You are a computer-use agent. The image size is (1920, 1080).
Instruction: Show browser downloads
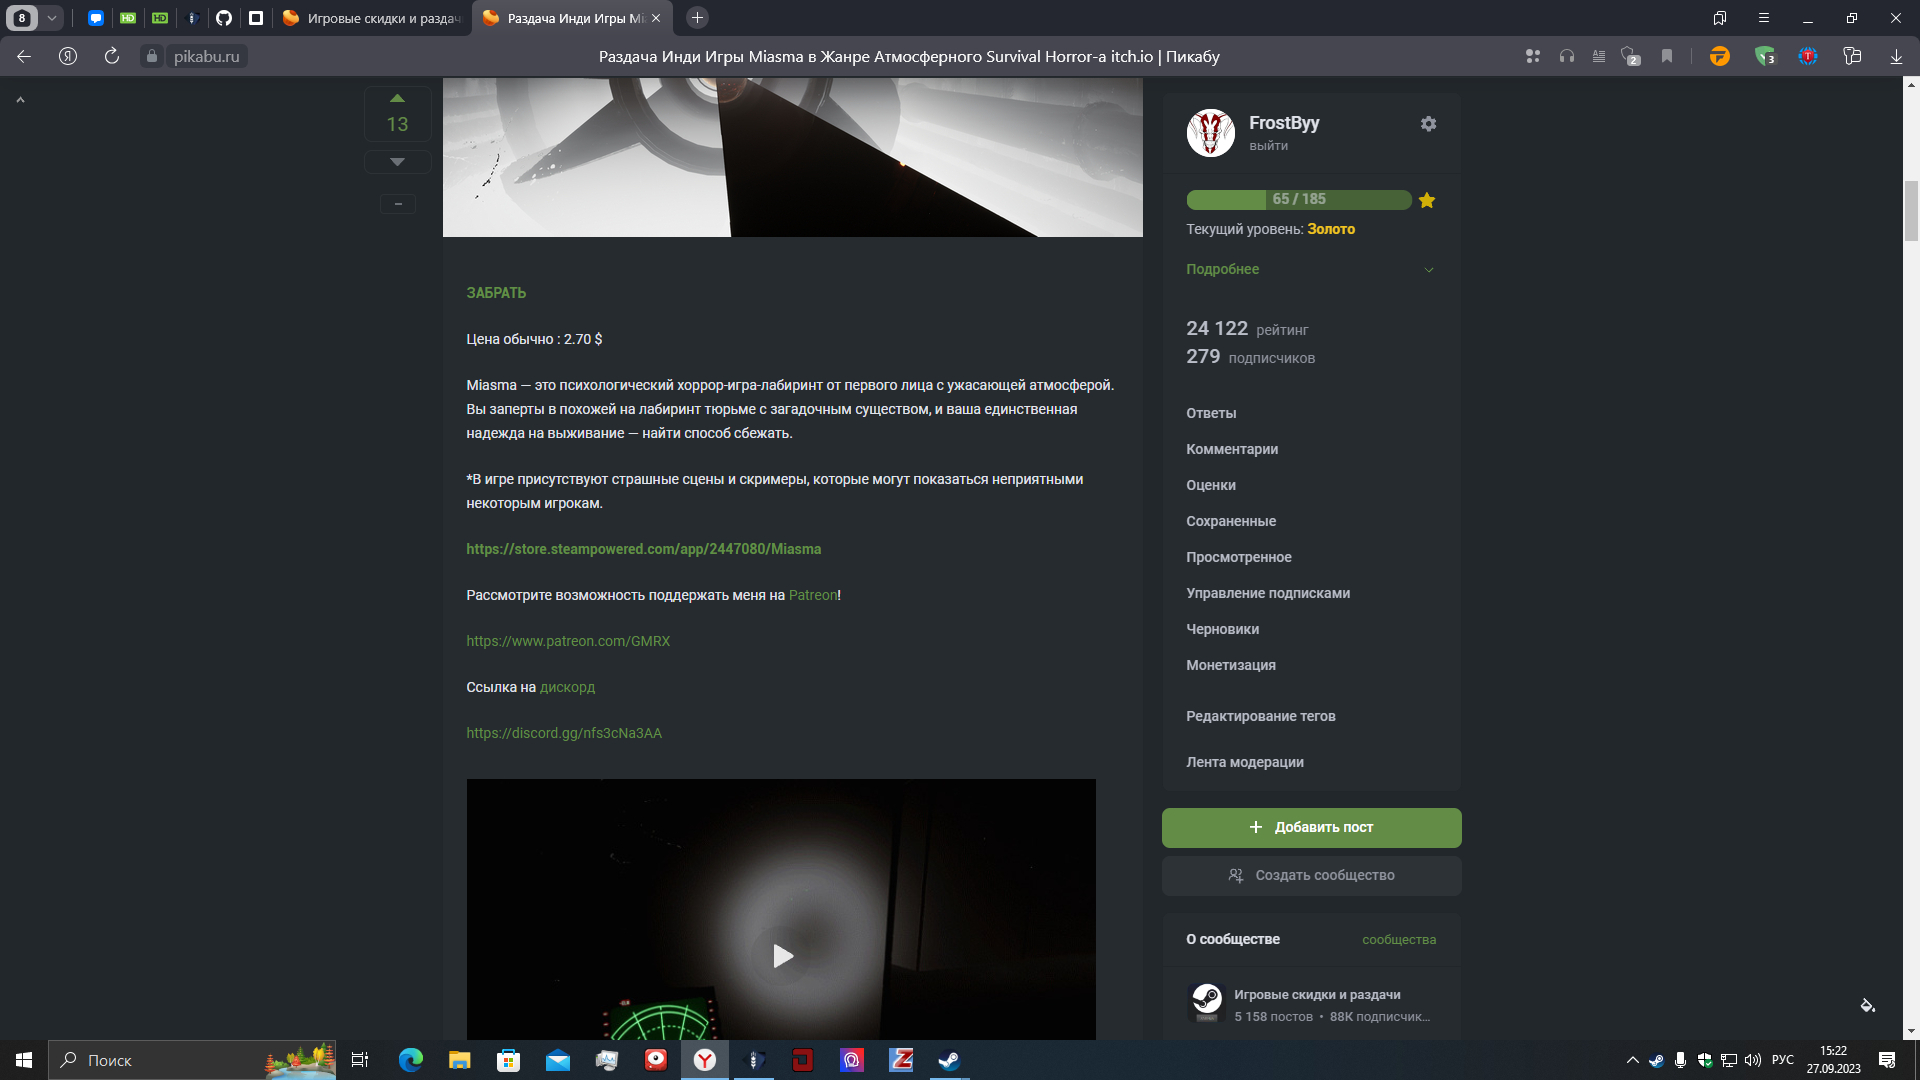[x=1896, y=56]
